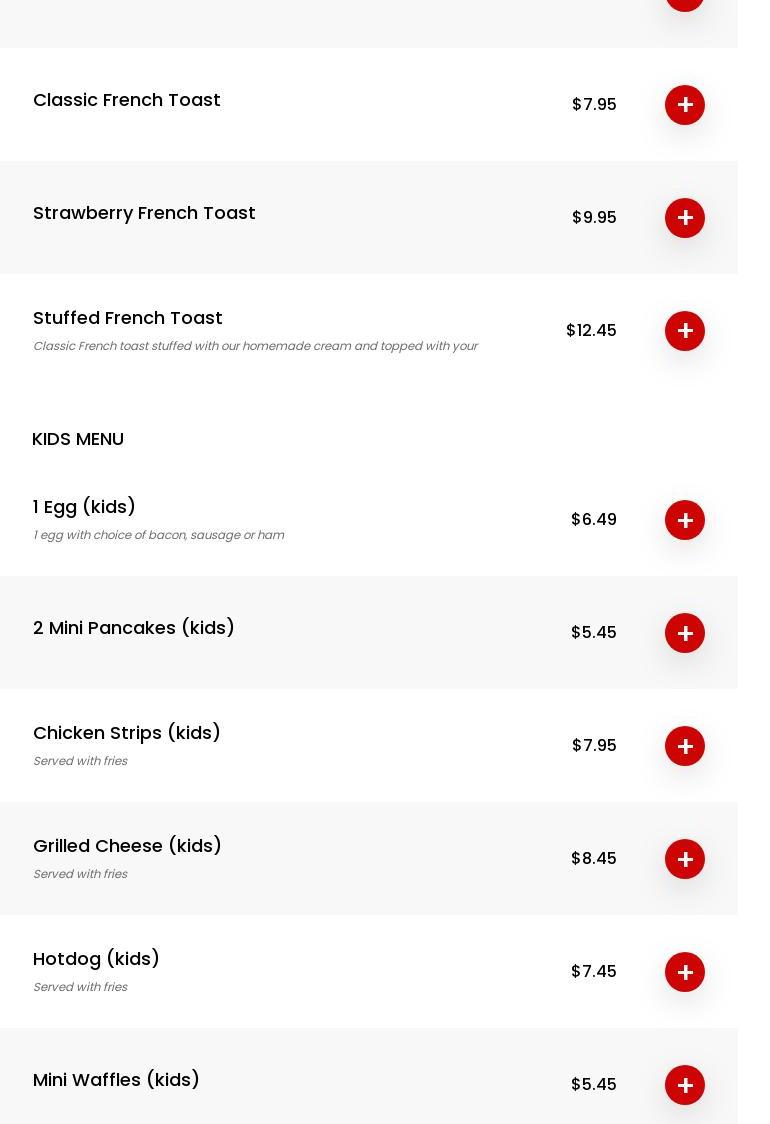Screen dimensions: 770x1124
Task: Open the Chicken Strips (kids) item
Action: click(x=127, y=733)
